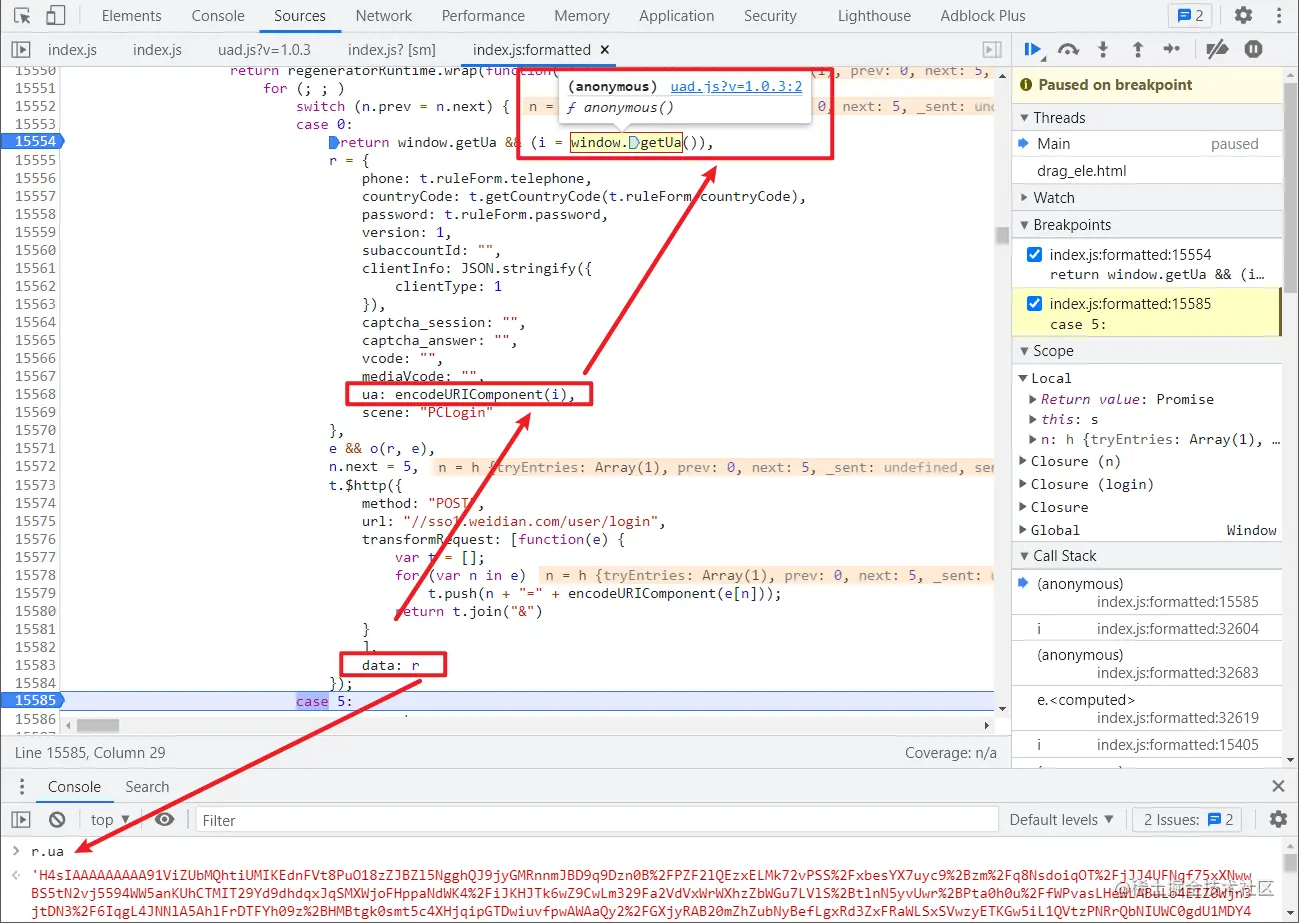Open the Adblock Plus panel
1299x923 pixels.
pyautogui.click(x=983, y=16)
